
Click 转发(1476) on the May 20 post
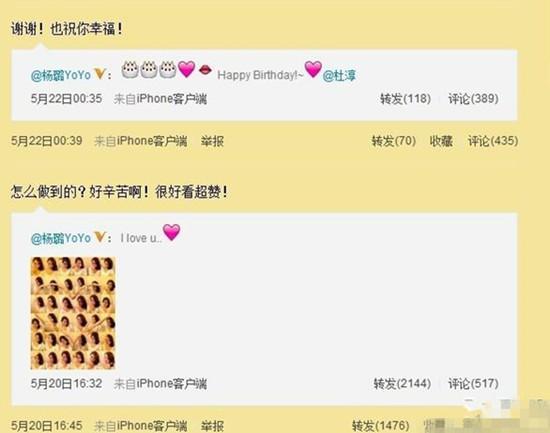click(381, 426)
